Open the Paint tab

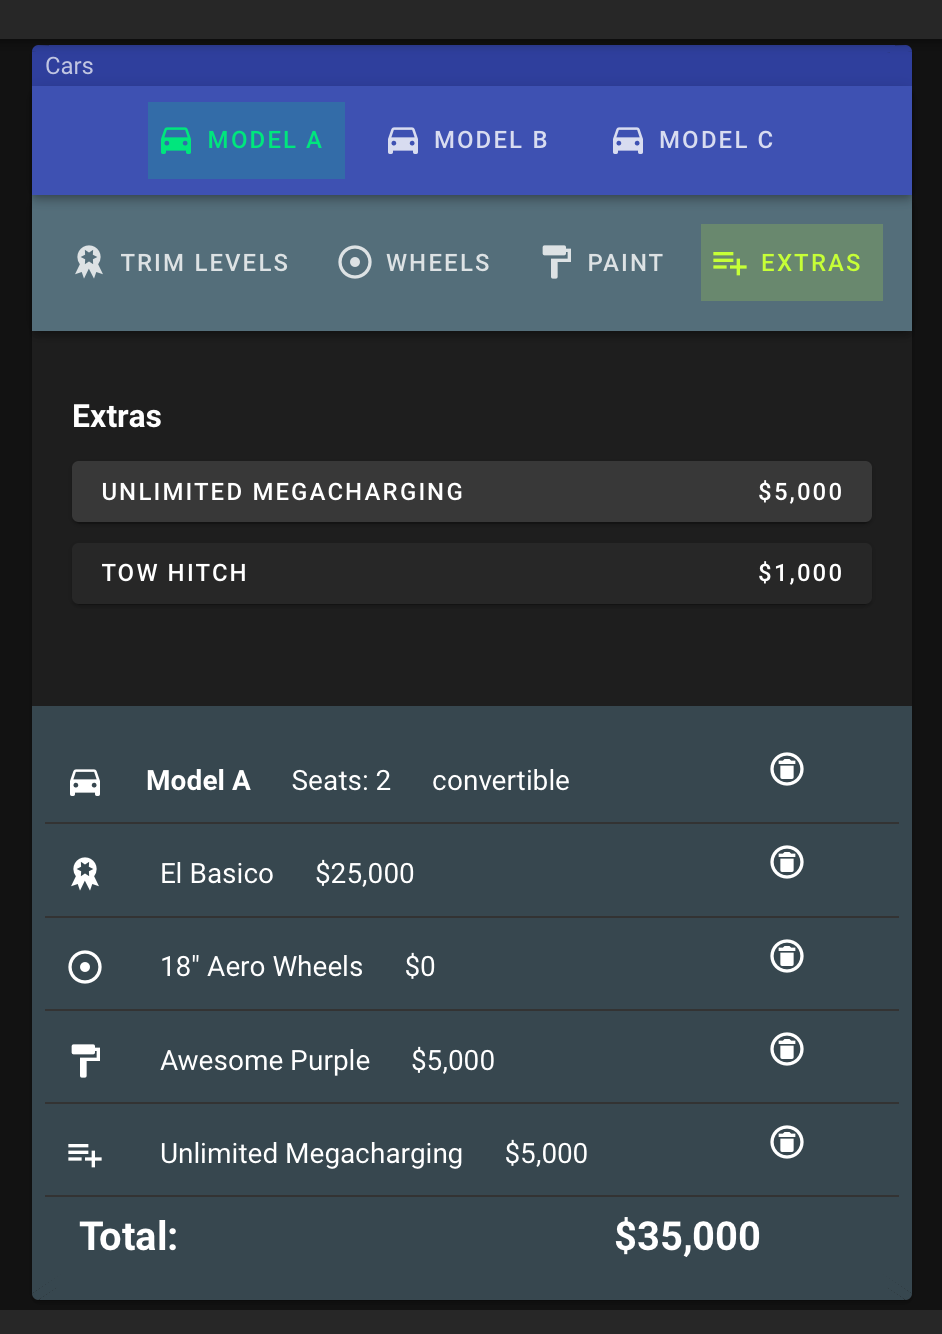[x=603, y=263]
